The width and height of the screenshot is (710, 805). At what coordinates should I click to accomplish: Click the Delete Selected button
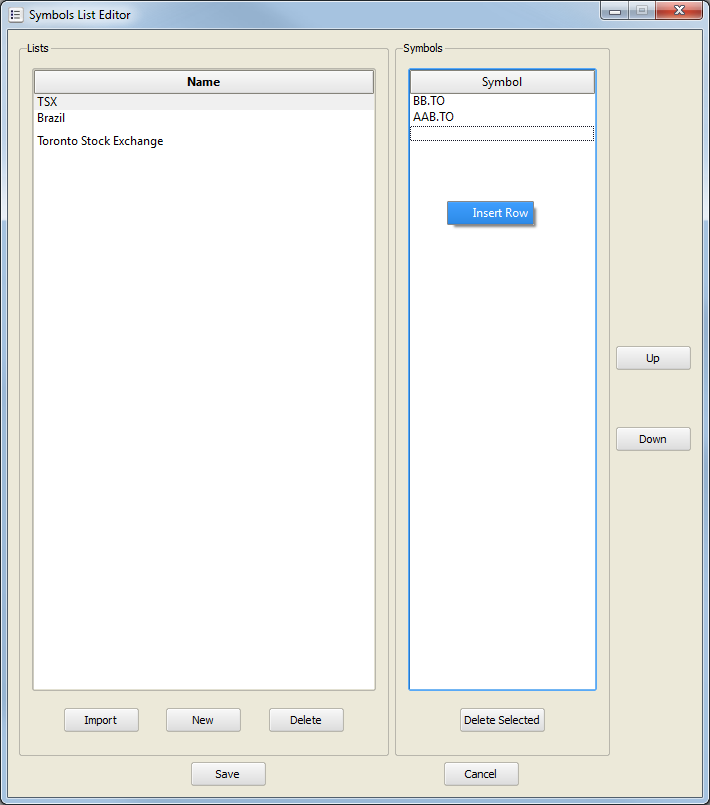[x=502, y=720]
